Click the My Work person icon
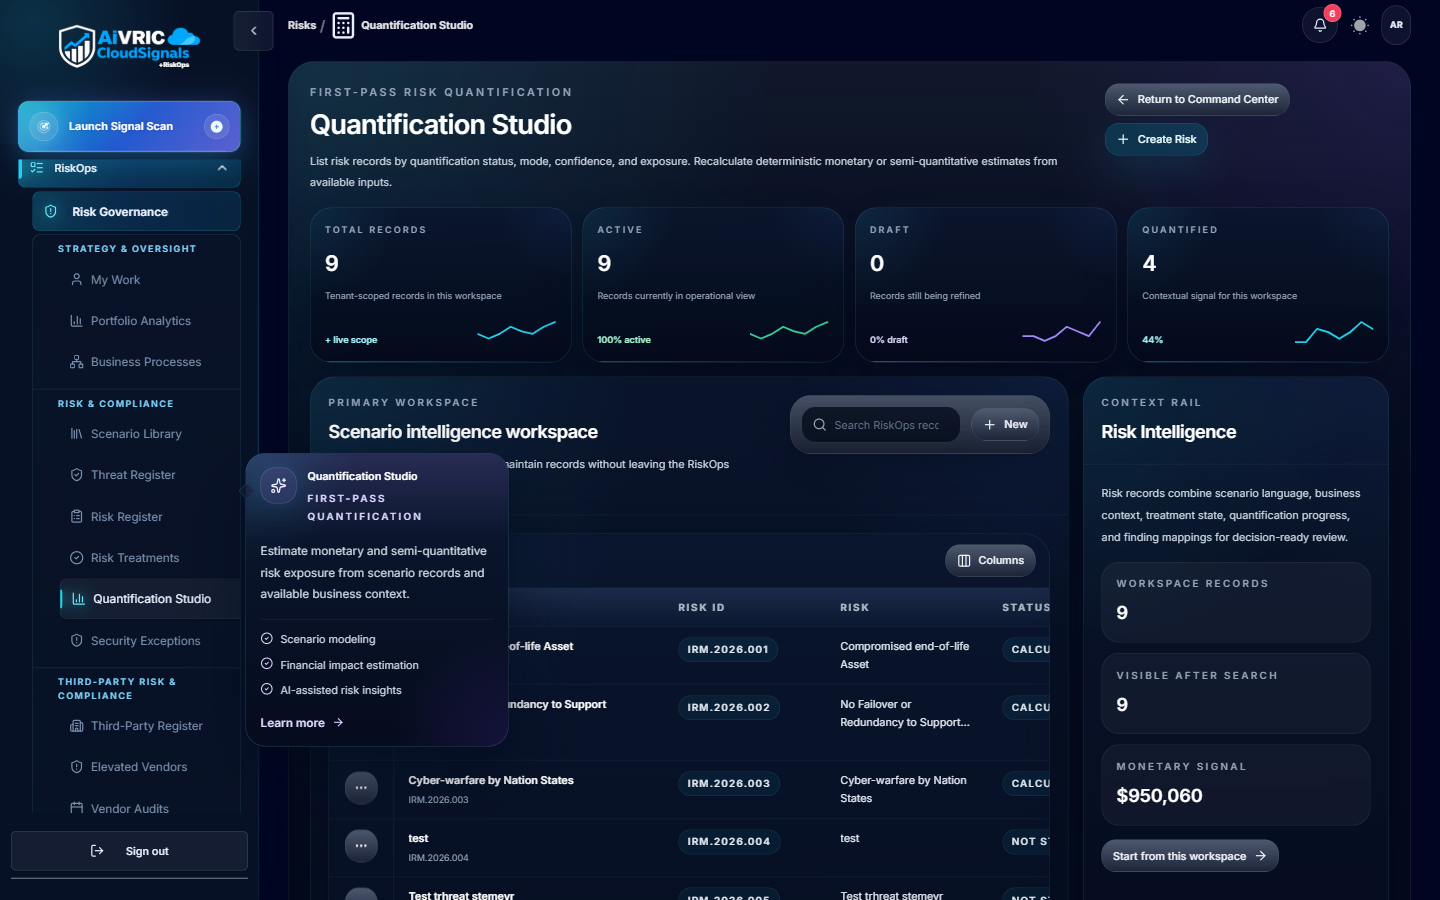The image size is (1440, 900). [76, 280]
